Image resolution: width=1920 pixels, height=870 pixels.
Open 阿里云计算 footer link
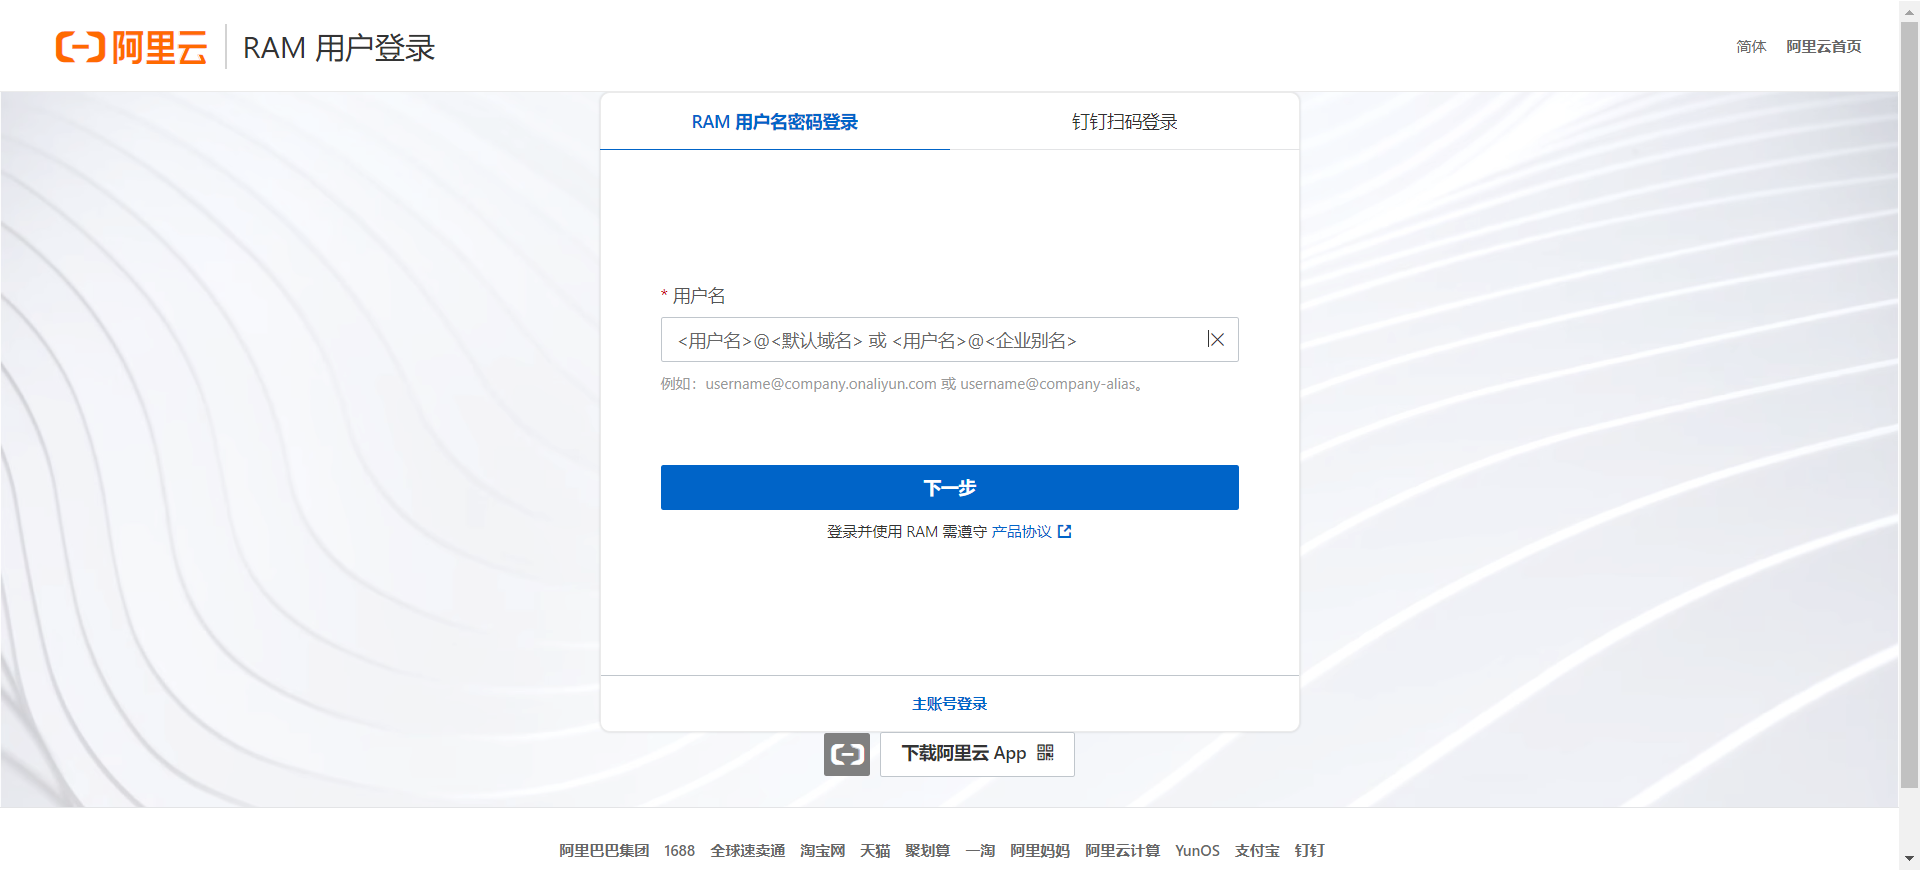coord(1123,851)
